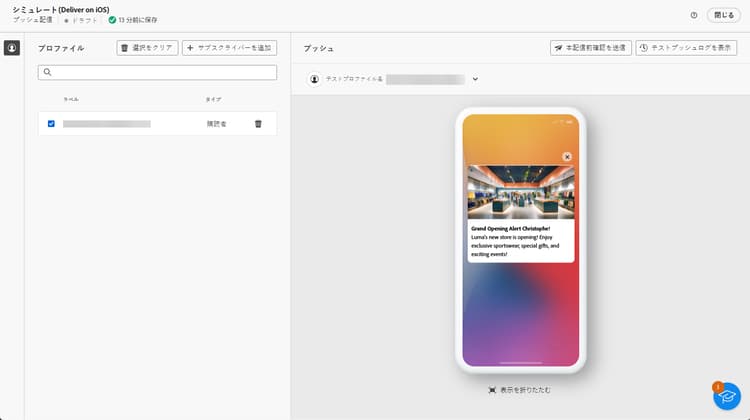Click 選択をクリア button
The image size is (750, 420).
pos(147,48)
